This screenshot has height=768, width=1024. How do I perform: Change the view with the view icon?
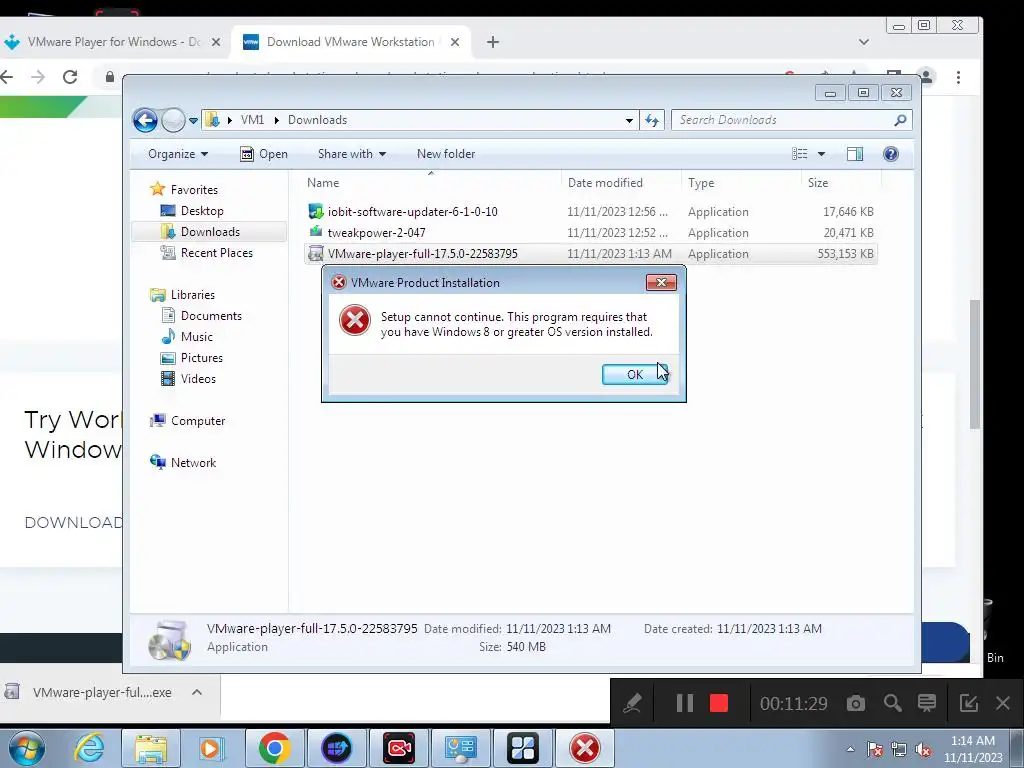(800, 154)
